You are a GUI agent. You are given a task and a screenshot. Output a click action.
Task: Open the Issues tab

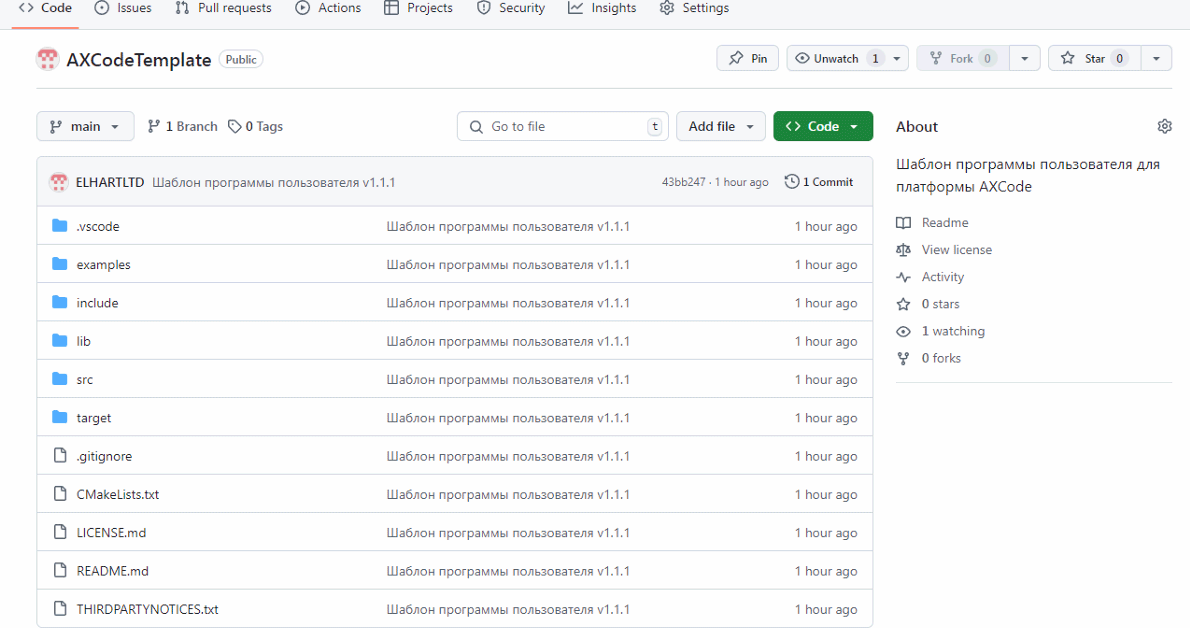coord(123,8)
